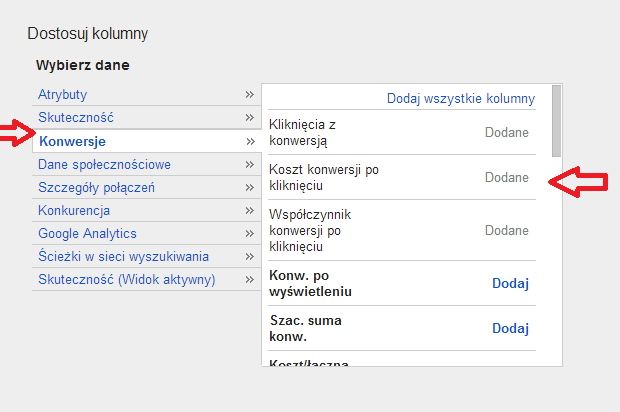Select the Atrybuty category
This screenshot has width=620, height=412.
[x=62, y=94]
